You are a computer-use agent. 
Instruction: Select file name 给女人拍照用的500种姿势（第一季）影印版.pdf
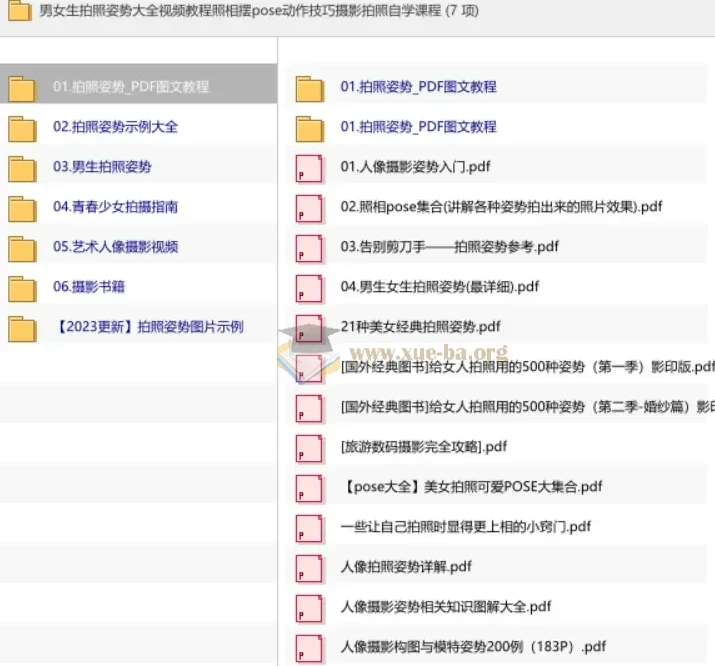(527, 367)
